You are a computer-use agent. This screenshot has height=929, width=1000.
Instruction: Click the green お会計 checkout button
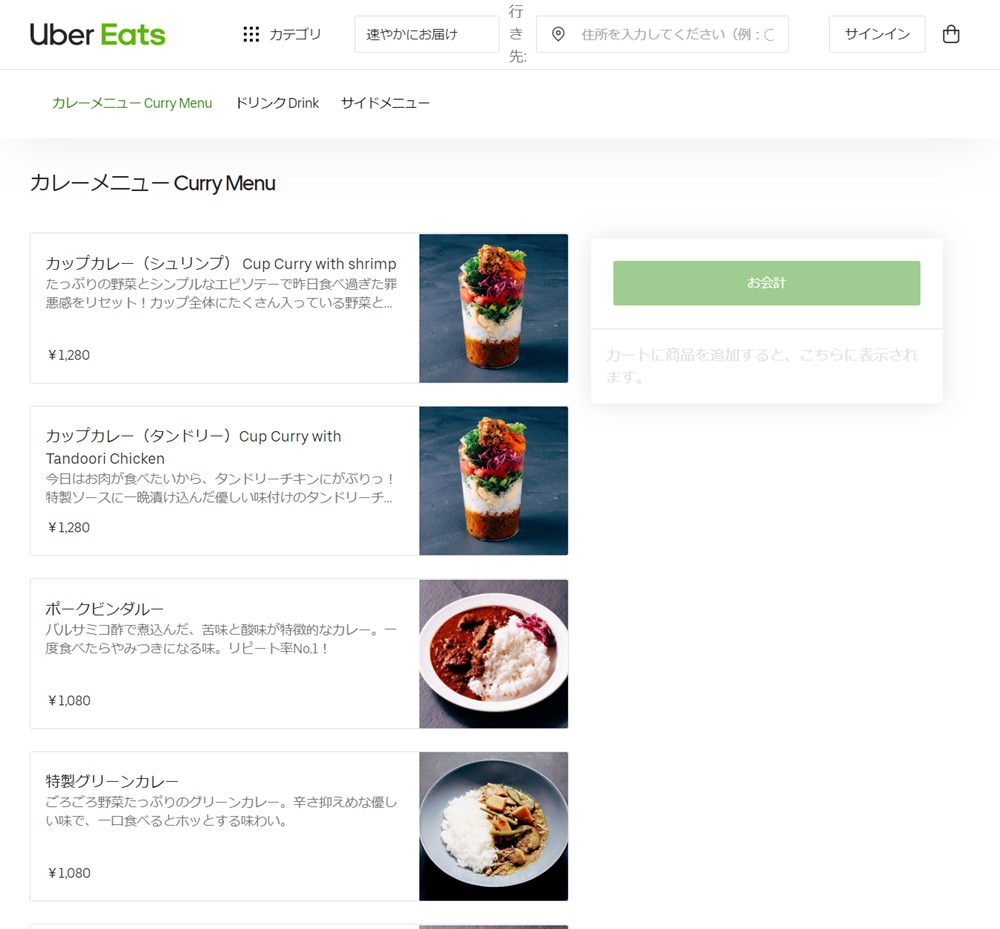(767, 283)
